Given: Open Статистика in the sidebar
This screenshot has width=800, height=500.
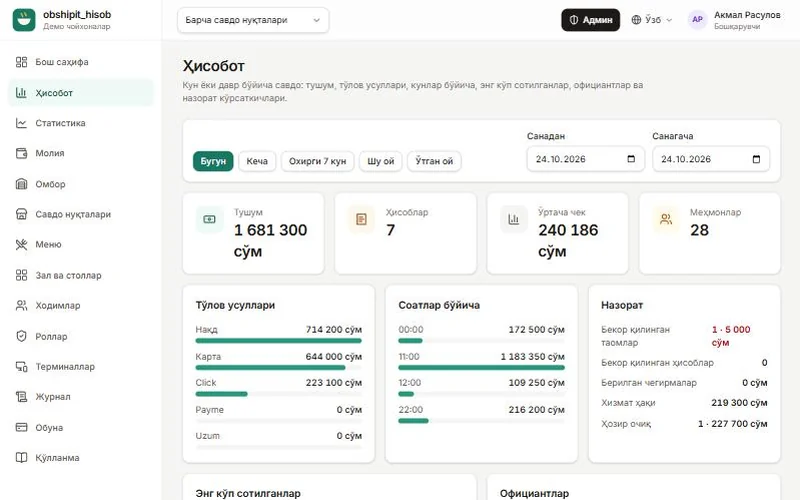Looking at the screenshot, I should click(x=81, y=123).
